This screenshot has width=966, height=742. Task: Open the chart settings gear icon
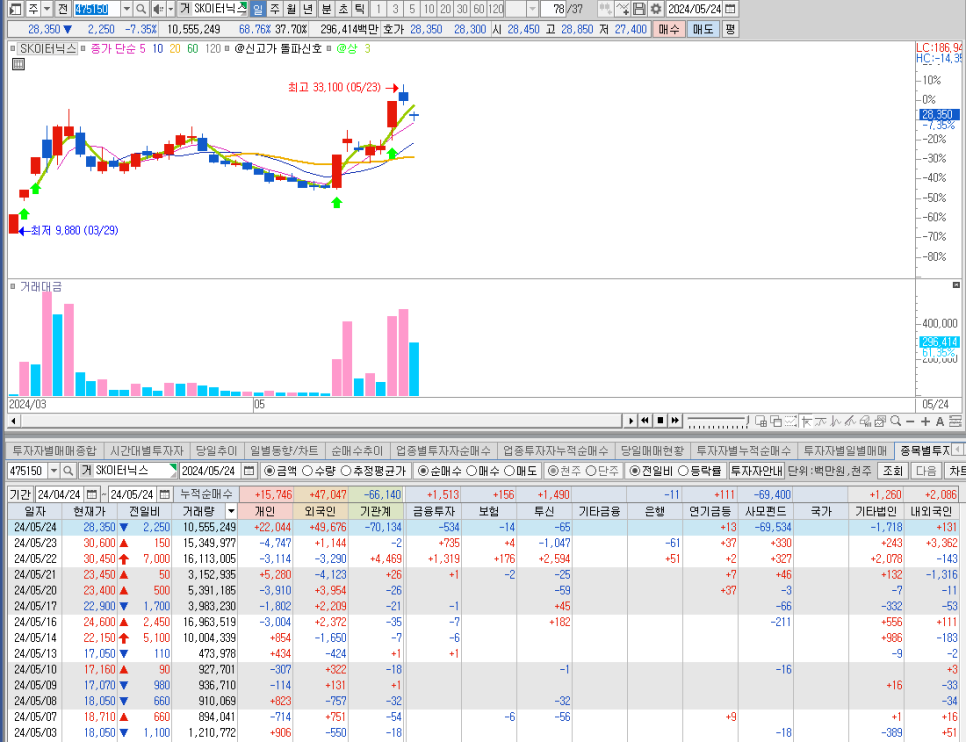pos(656,9)
